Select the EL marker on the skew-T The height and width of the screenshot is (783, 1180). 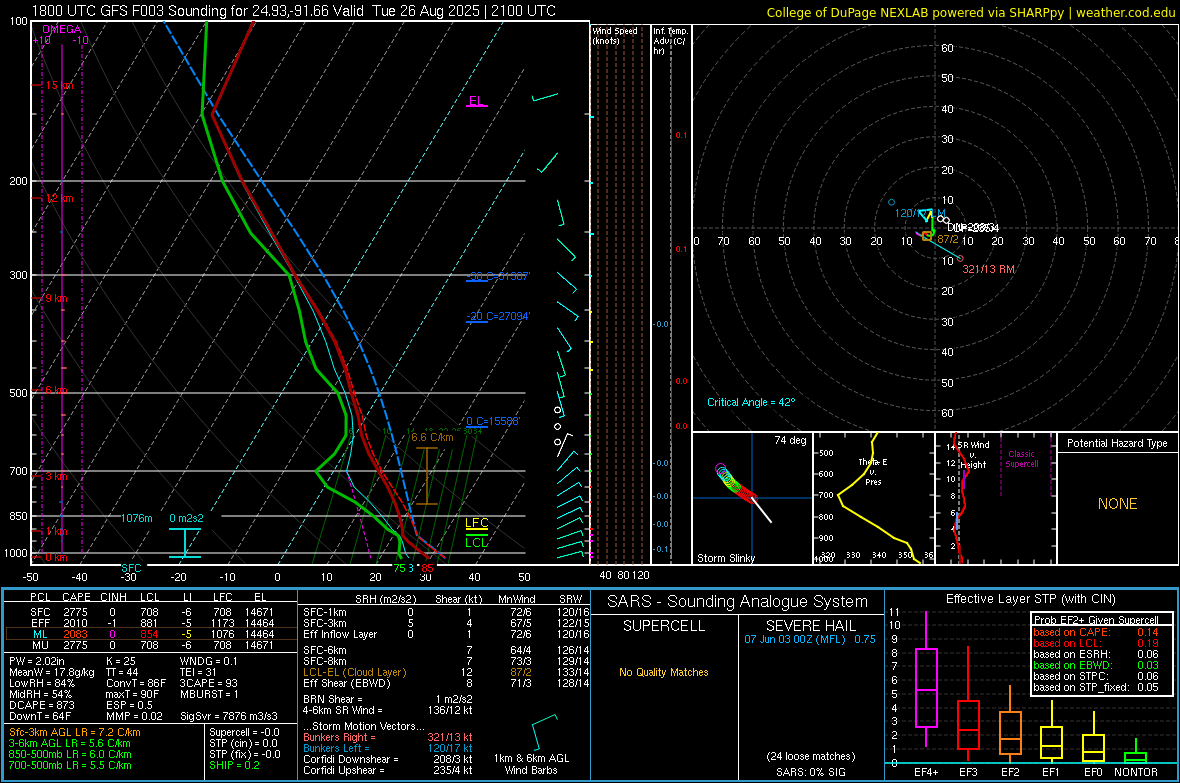[x=476, y=101]
